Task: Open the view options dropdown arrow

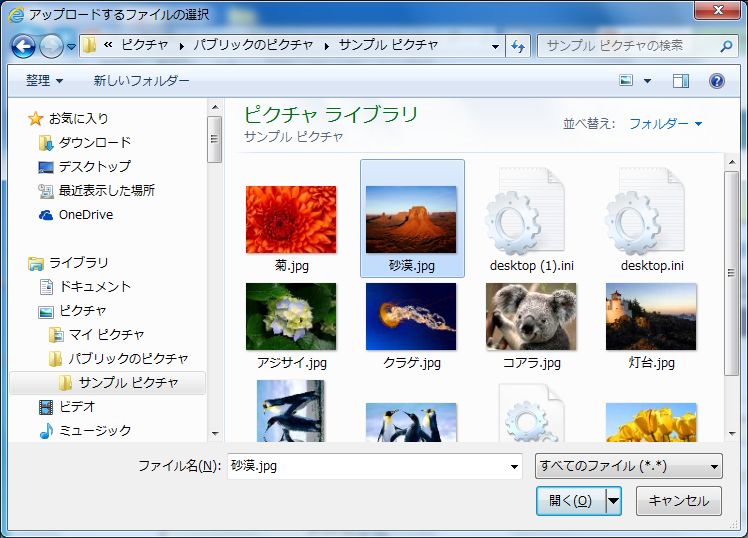Action: (647, 81)
